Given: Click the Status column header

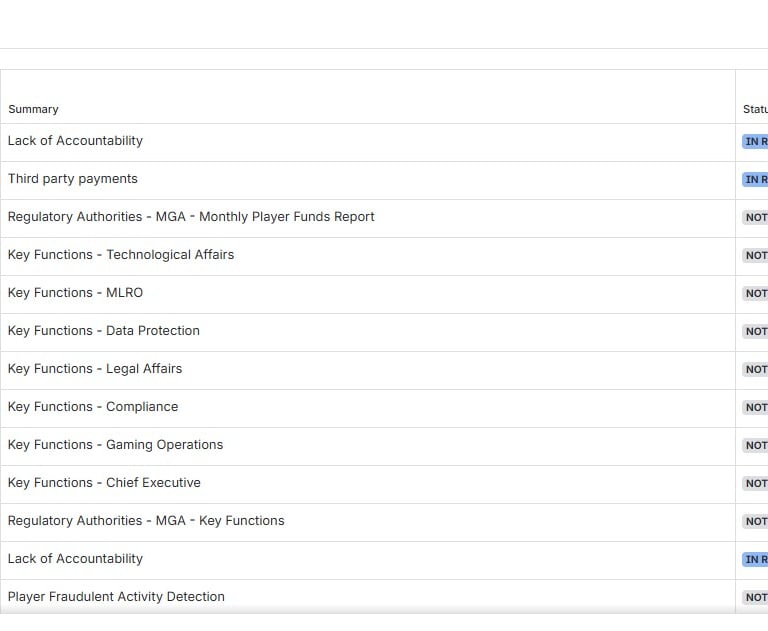Looking at the screenshot, I should point(755,109).
